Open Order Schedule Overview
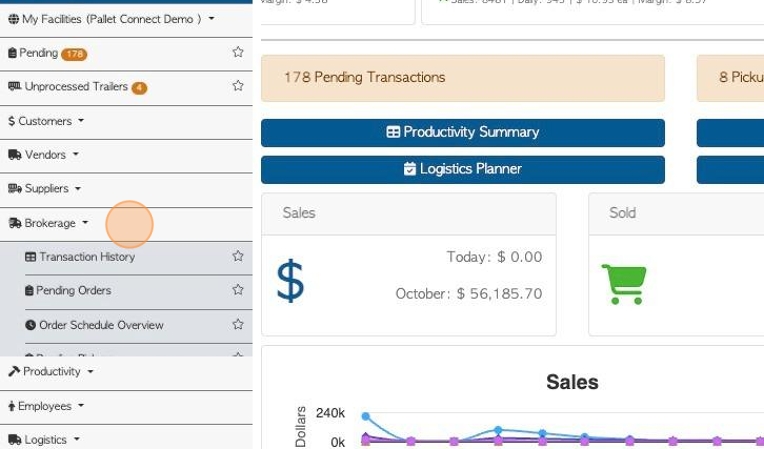 coord(95,325)
